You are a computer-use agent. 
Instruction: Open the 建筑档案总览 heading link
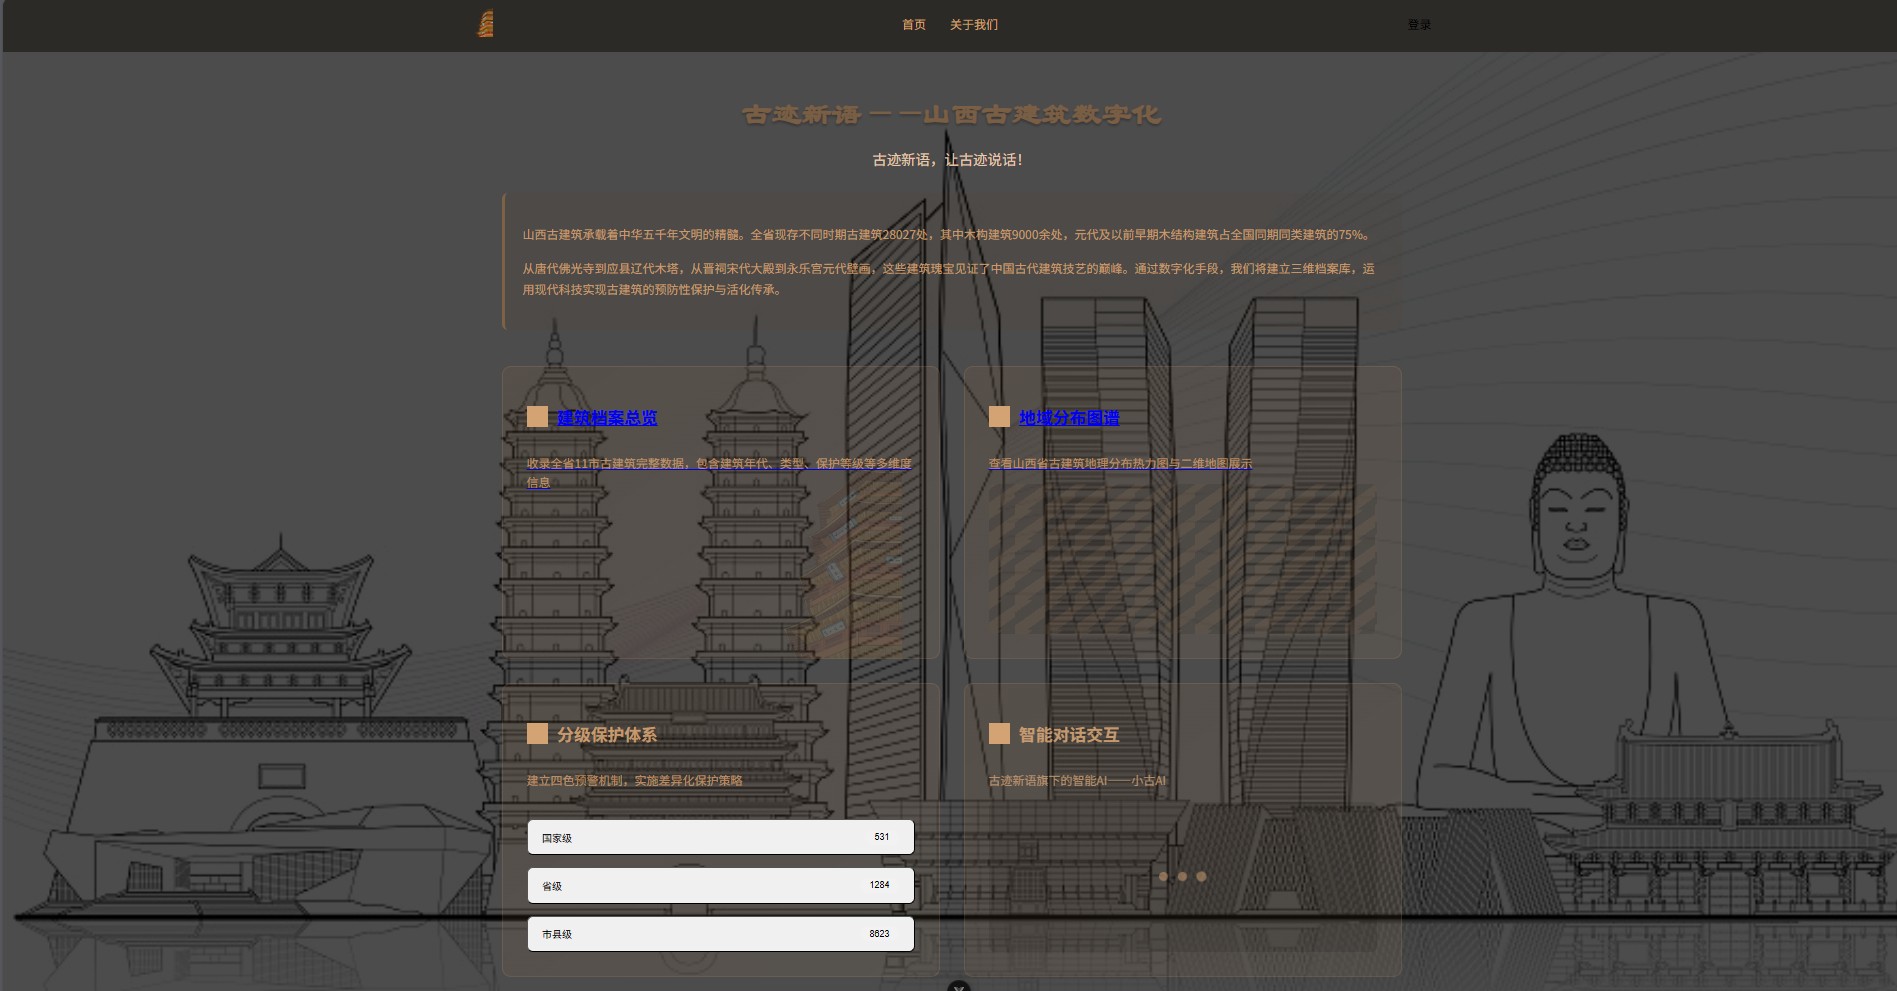[607, 418]
